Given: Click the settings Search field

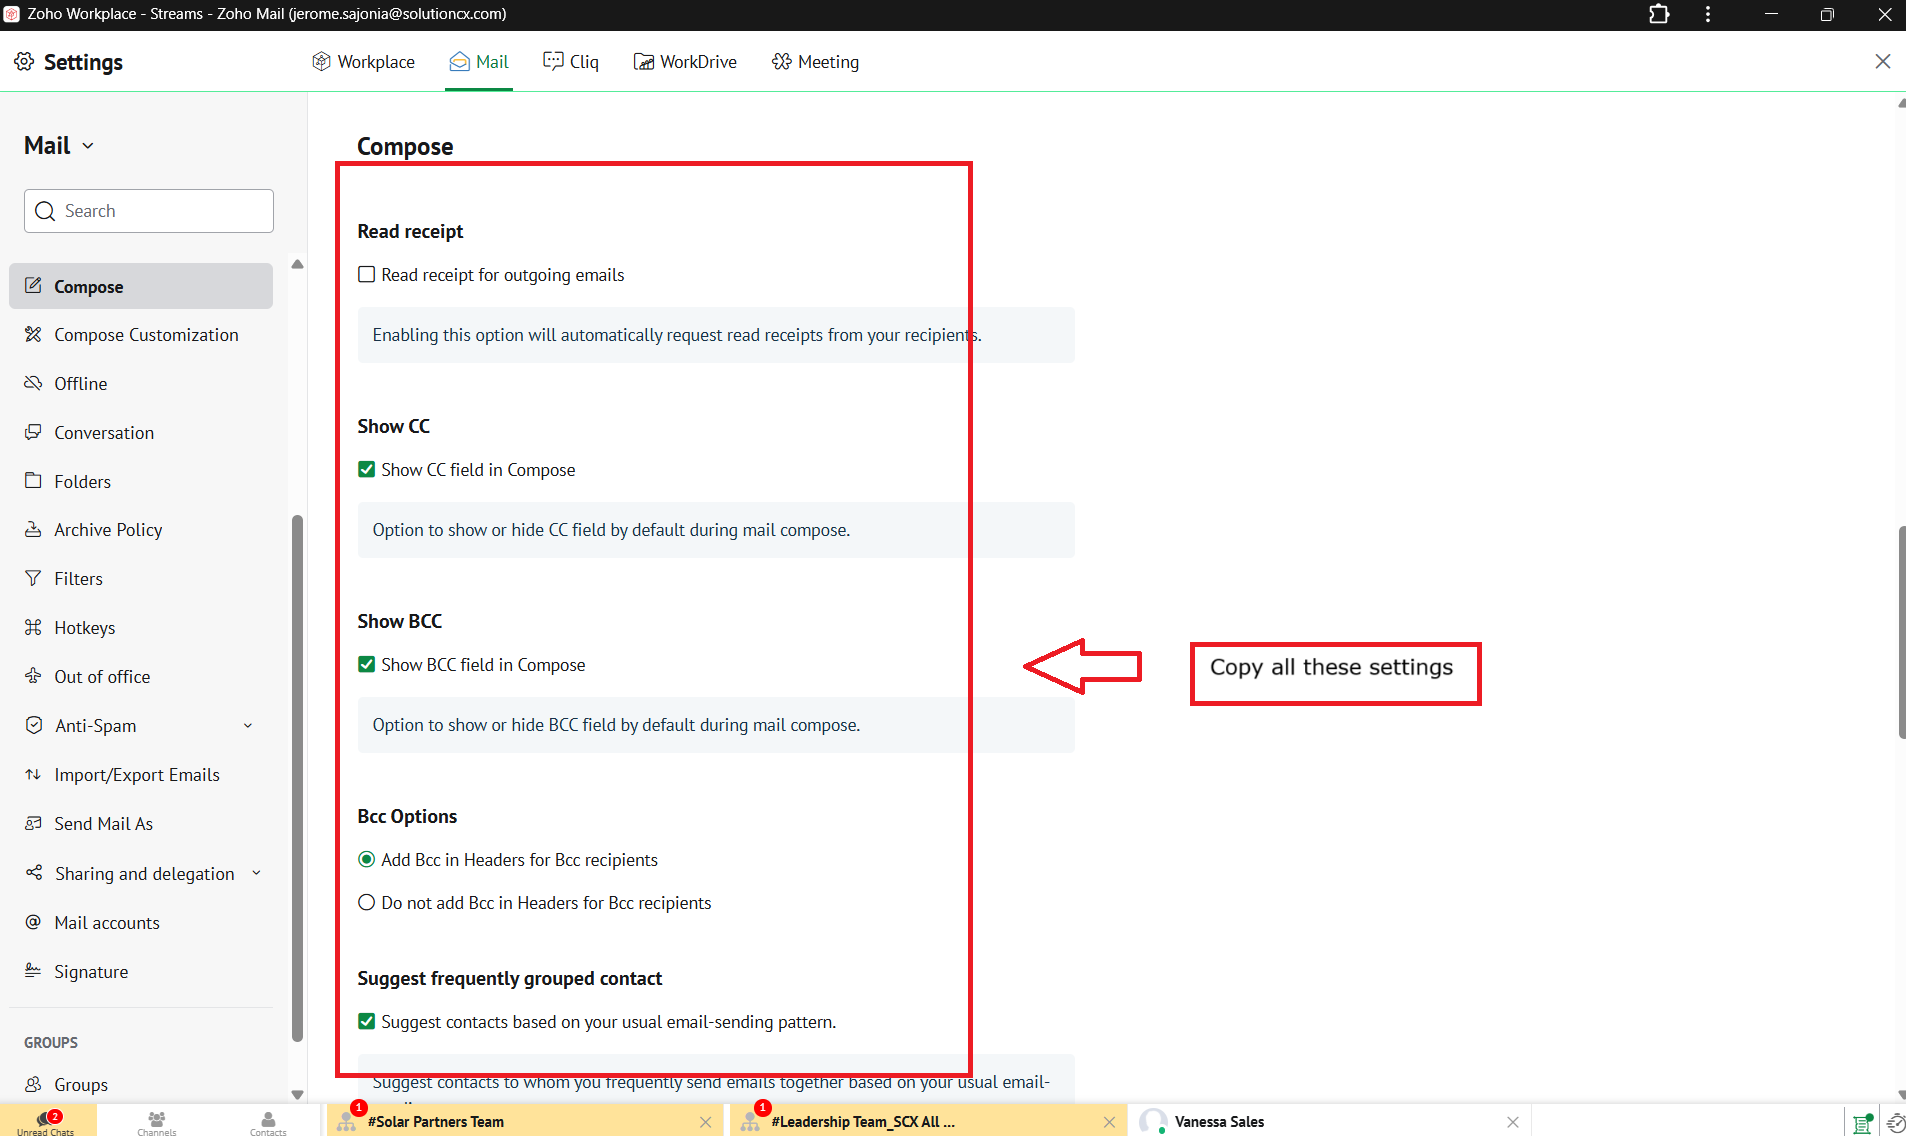Looking at the screenshot, I should (149, 211).
